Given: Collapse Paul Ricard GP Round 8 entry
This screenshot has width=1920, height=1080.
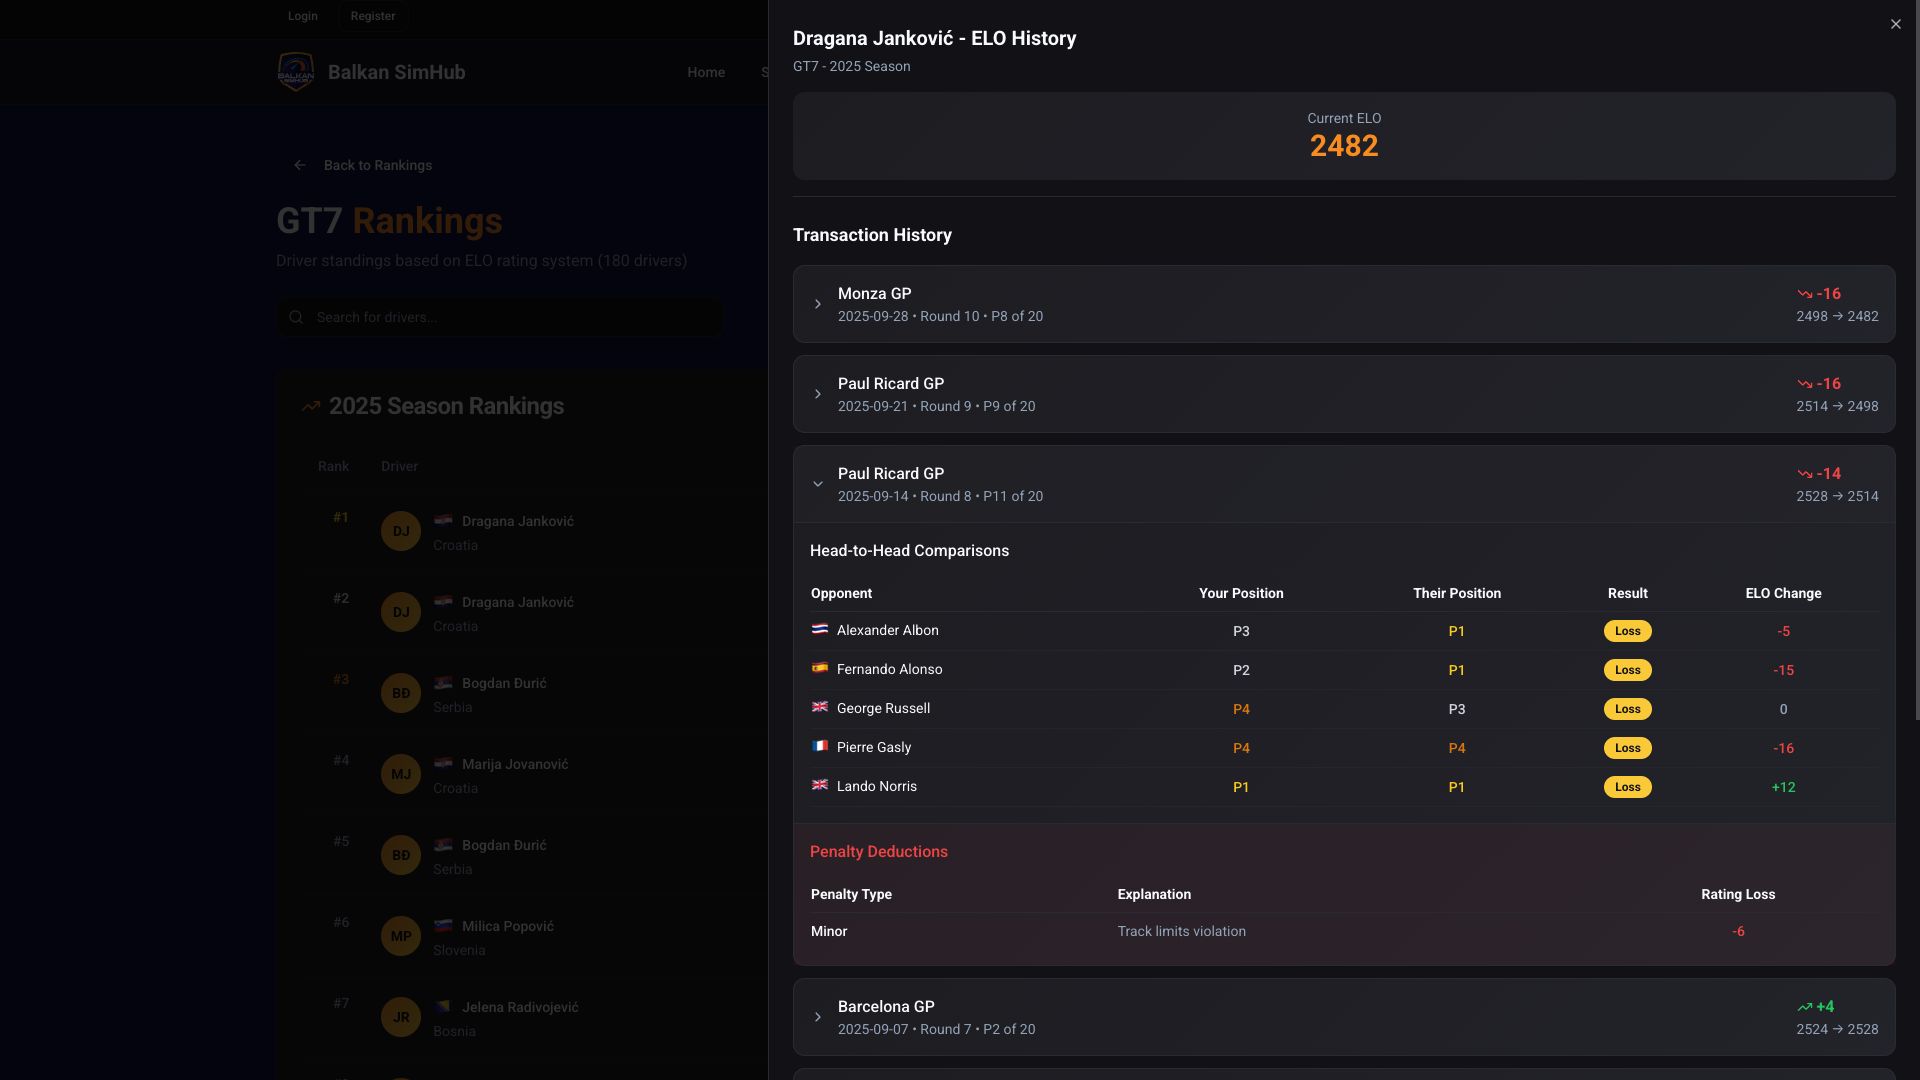Looking at the screenshot, I should pos(817,484).
